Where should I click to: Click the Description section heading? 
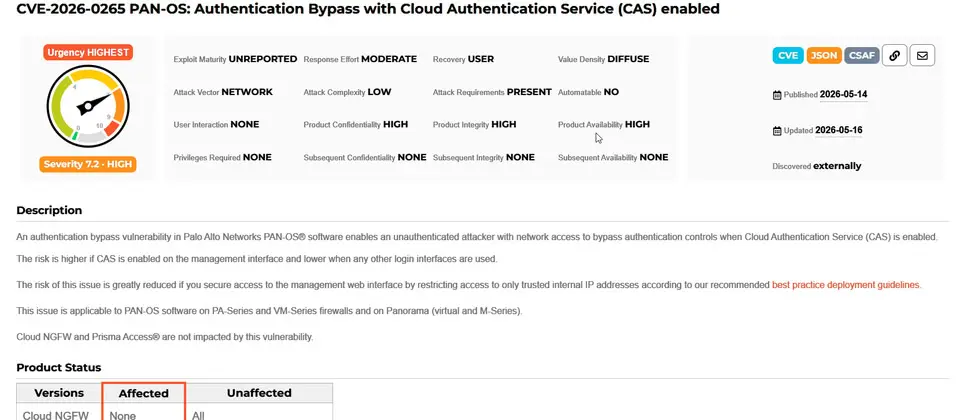(49, 210)
